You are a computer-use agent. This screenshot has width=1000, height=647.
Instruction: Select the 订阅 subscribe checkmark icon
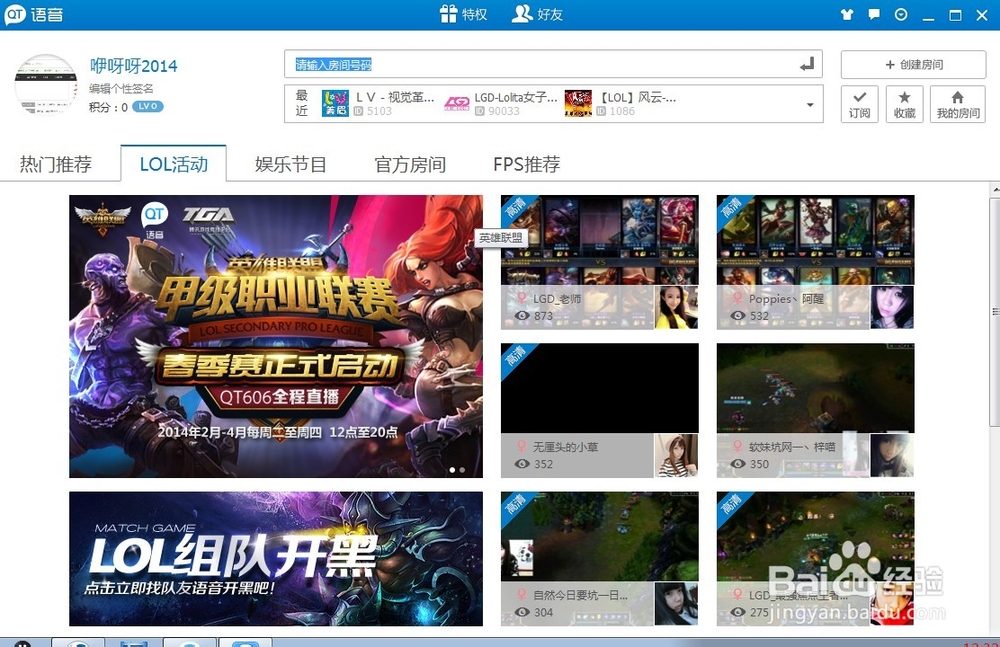(x=858, y=104)
